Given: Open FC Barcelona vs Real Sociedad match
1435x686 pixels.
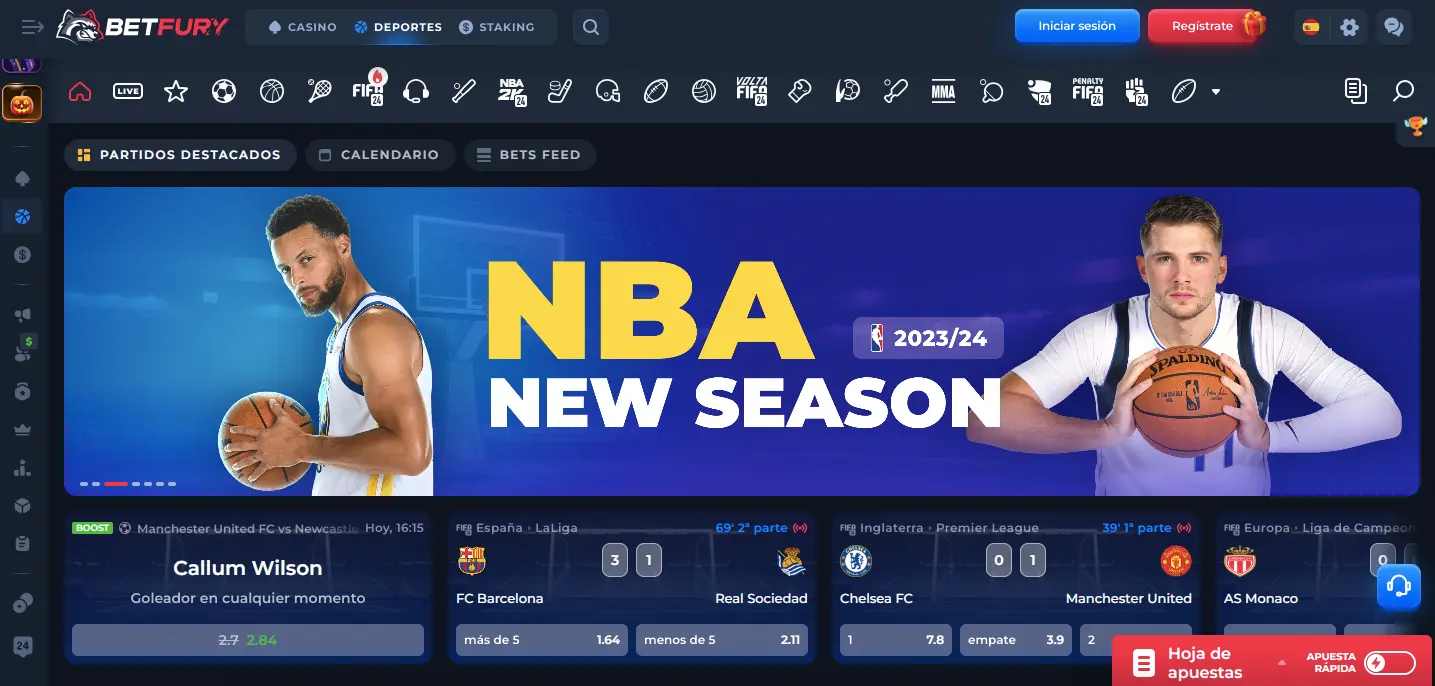Looking at the screenshot, I should pos(632,588).
